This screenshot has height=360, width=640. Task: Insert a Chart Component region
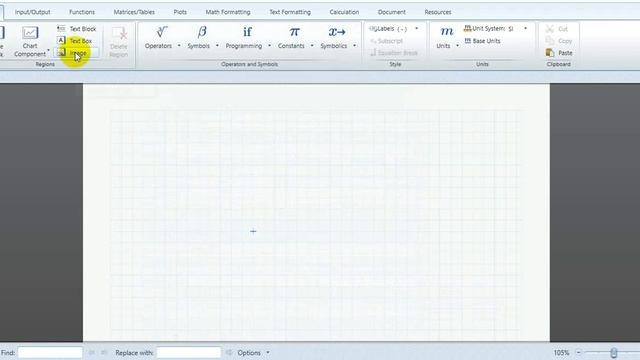[30, 41]
